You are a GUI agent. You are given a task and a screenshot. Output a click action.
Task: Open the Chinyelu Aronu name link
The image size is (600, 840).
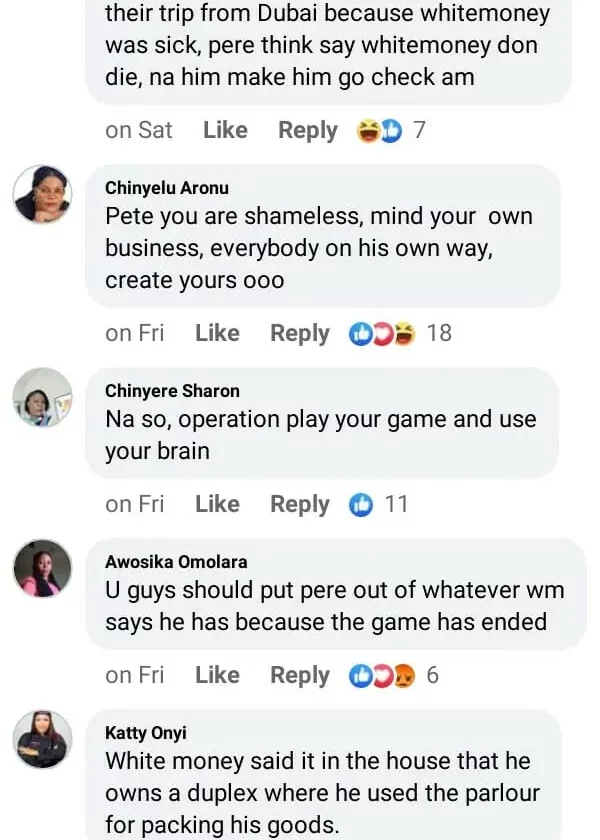coord(167,187)
